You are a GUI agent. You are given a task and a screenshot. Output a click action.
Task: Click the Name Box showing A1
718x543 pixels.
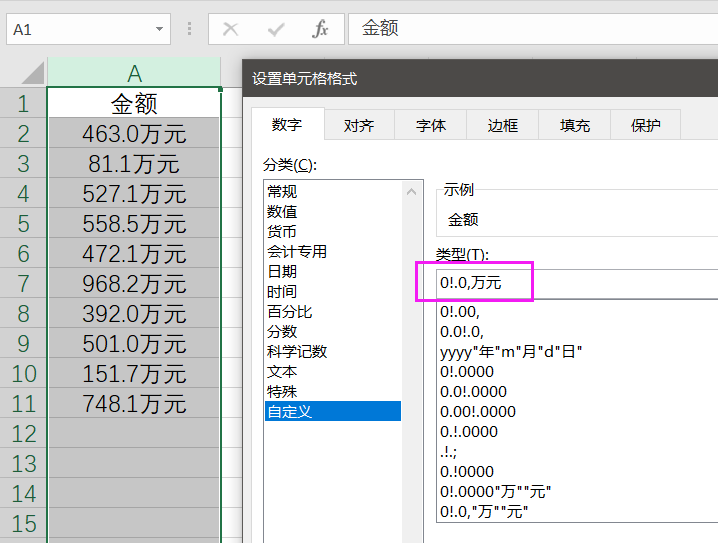pos(88,29)
